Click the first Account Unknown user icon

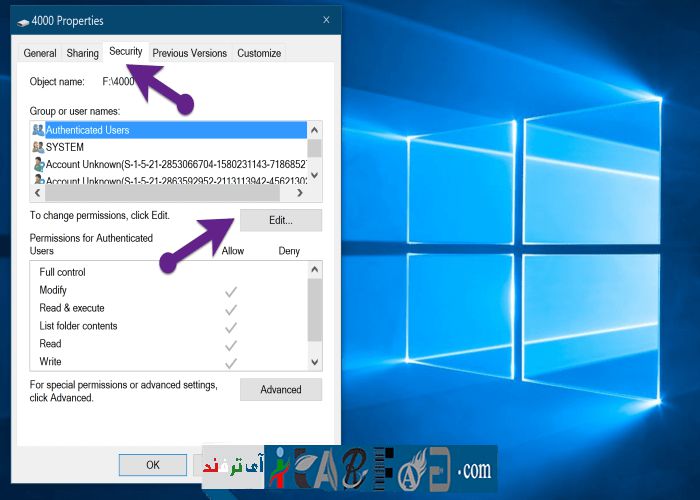tap(38, 164)
